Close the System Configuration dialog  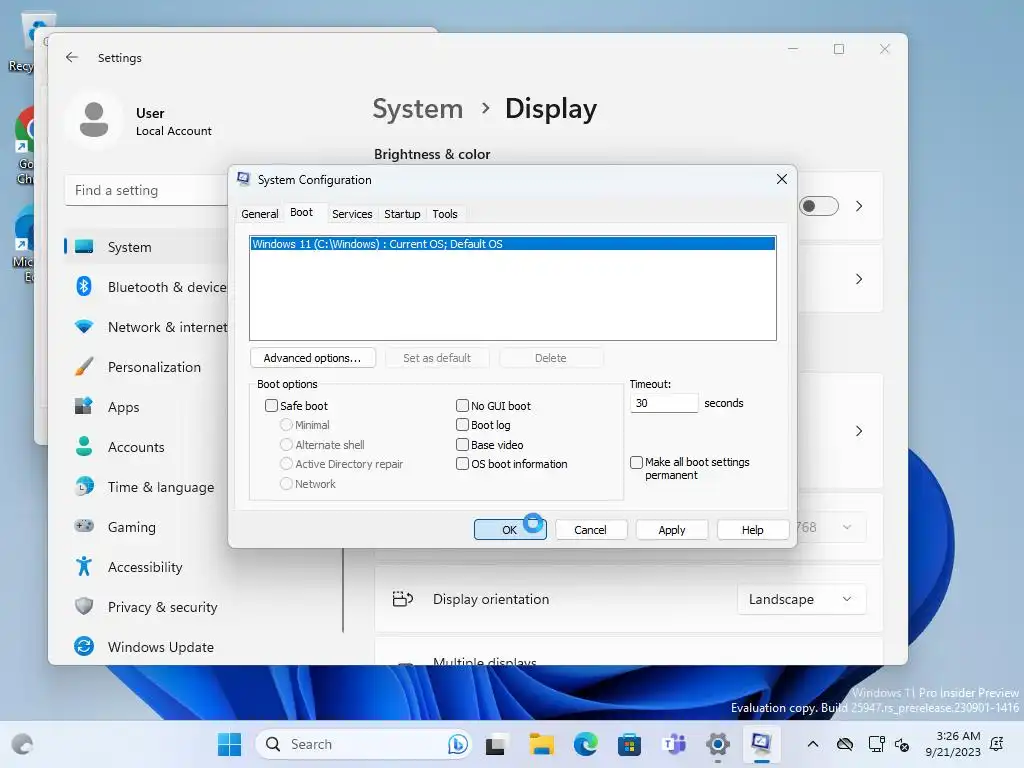(x=782, y=179)
